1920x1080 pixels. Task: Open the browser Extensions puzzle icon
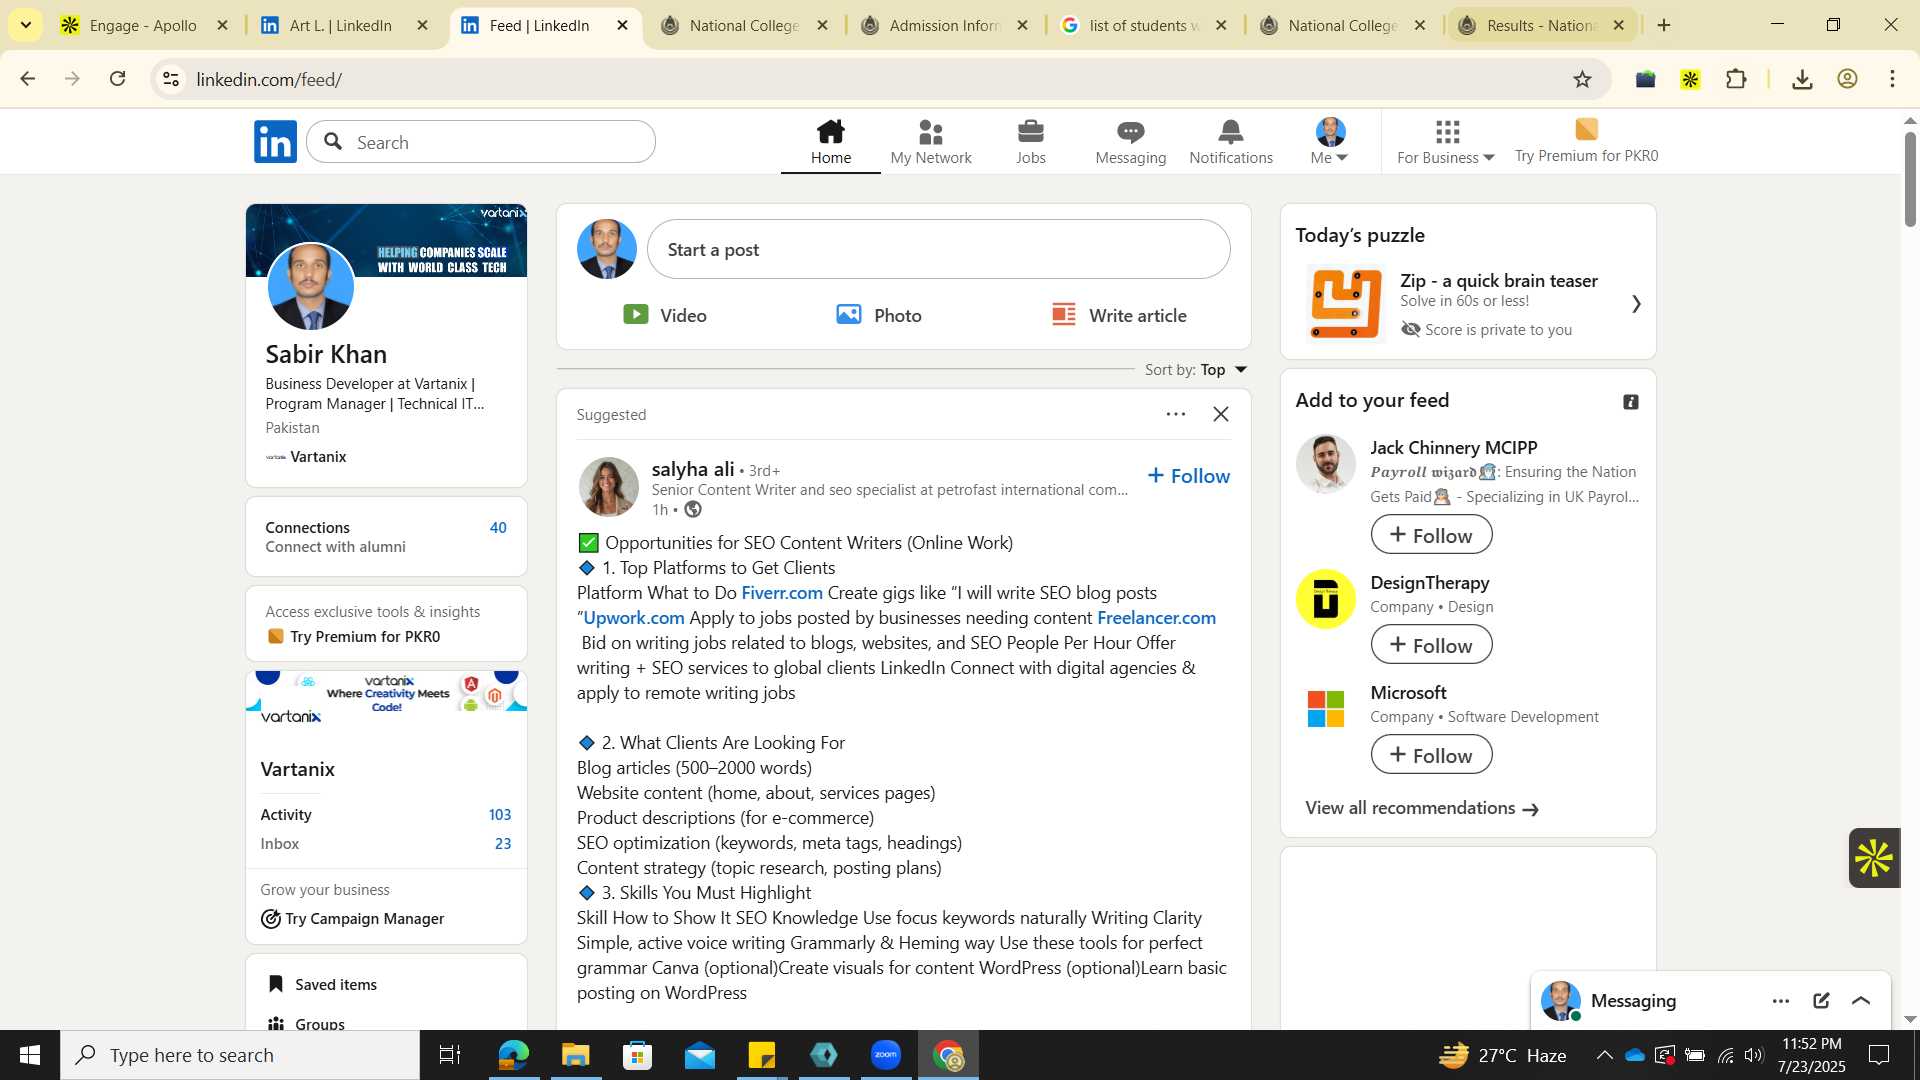click(1736, 79)
